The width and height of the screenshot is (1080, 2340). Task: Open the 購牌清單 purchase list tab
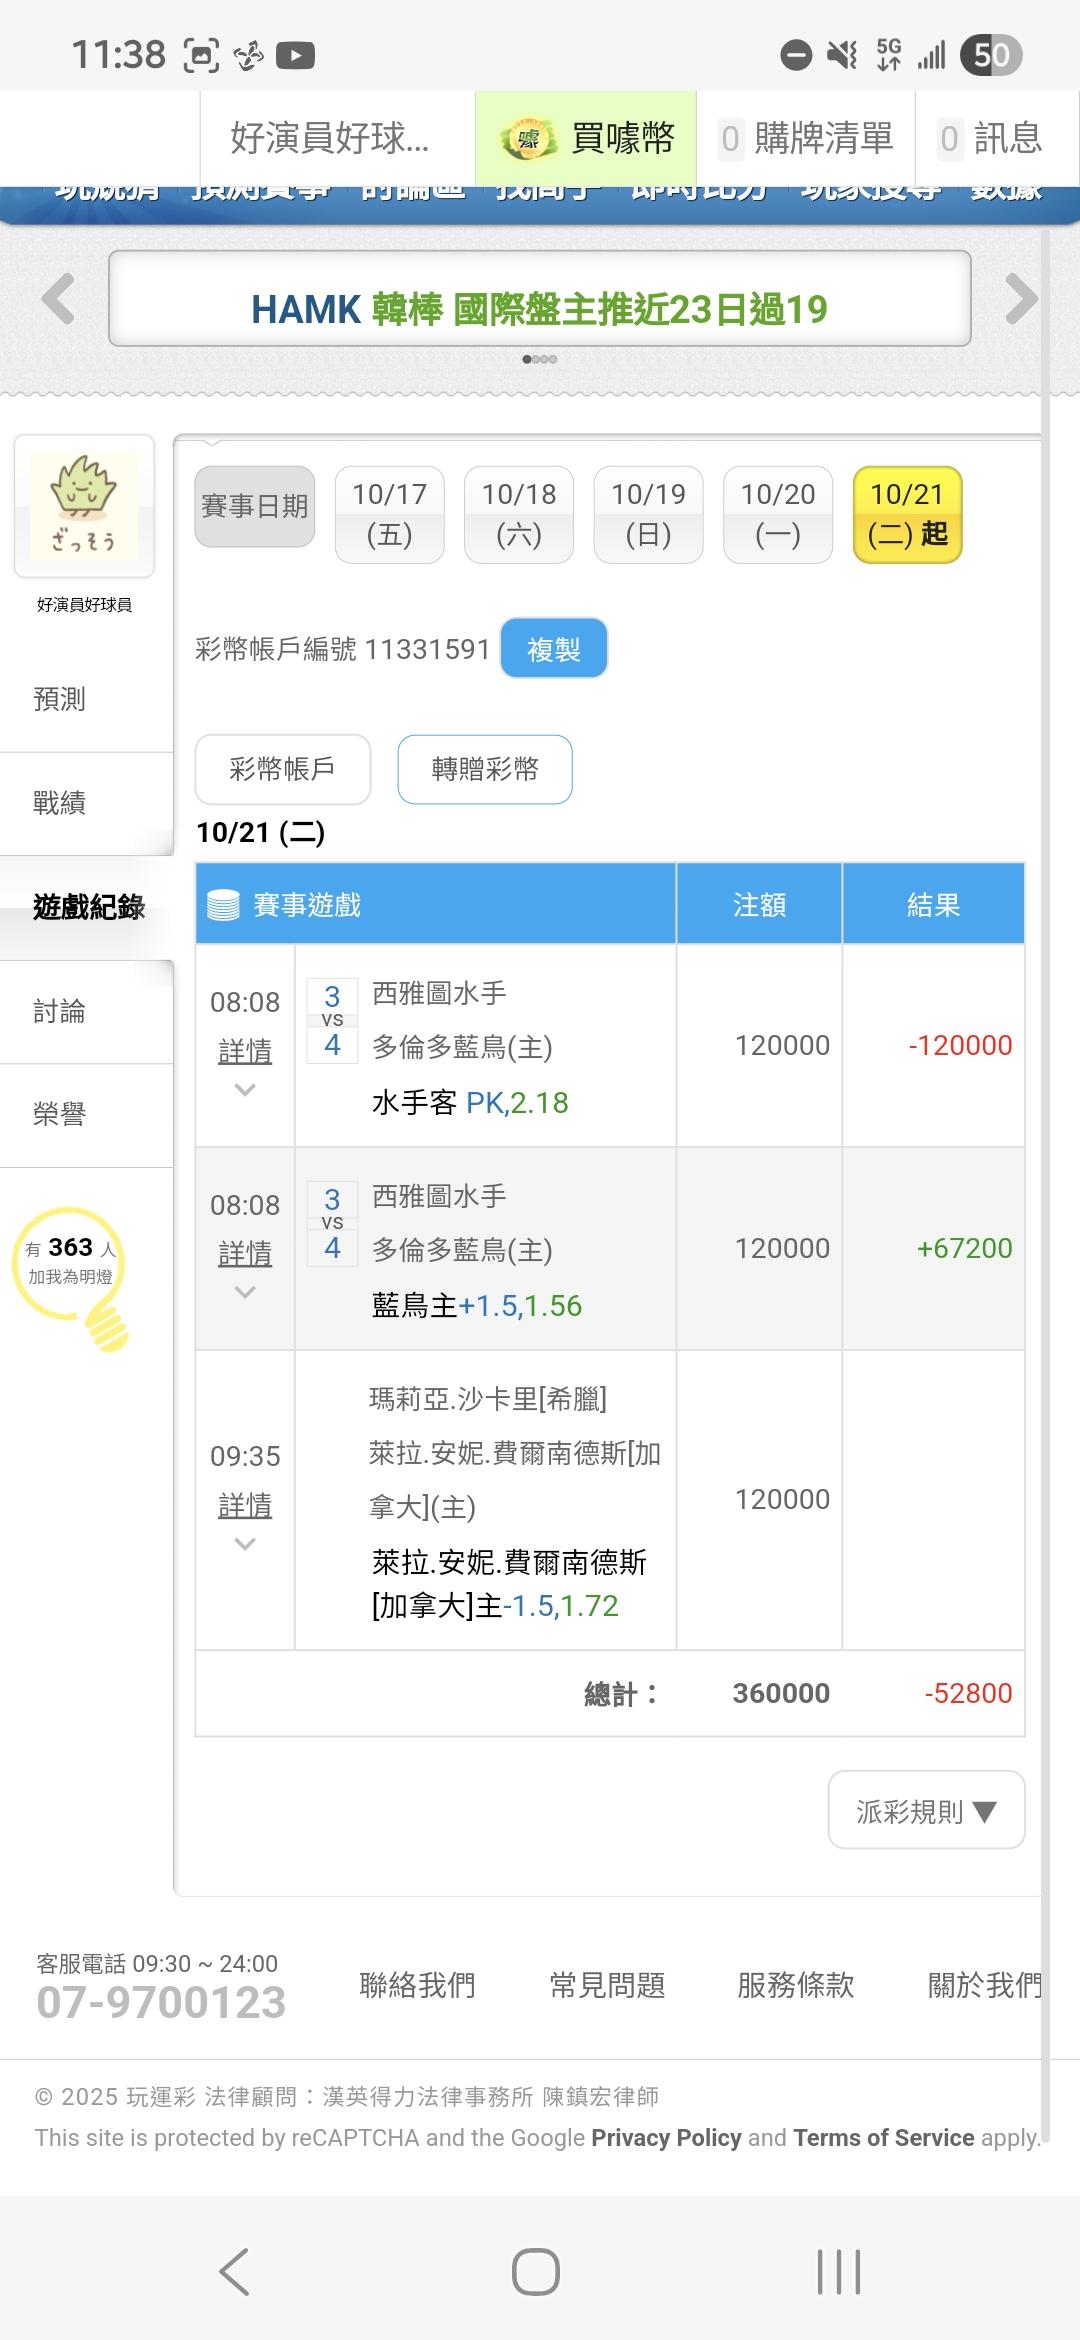pyautogui.click(x=806, y=139)
